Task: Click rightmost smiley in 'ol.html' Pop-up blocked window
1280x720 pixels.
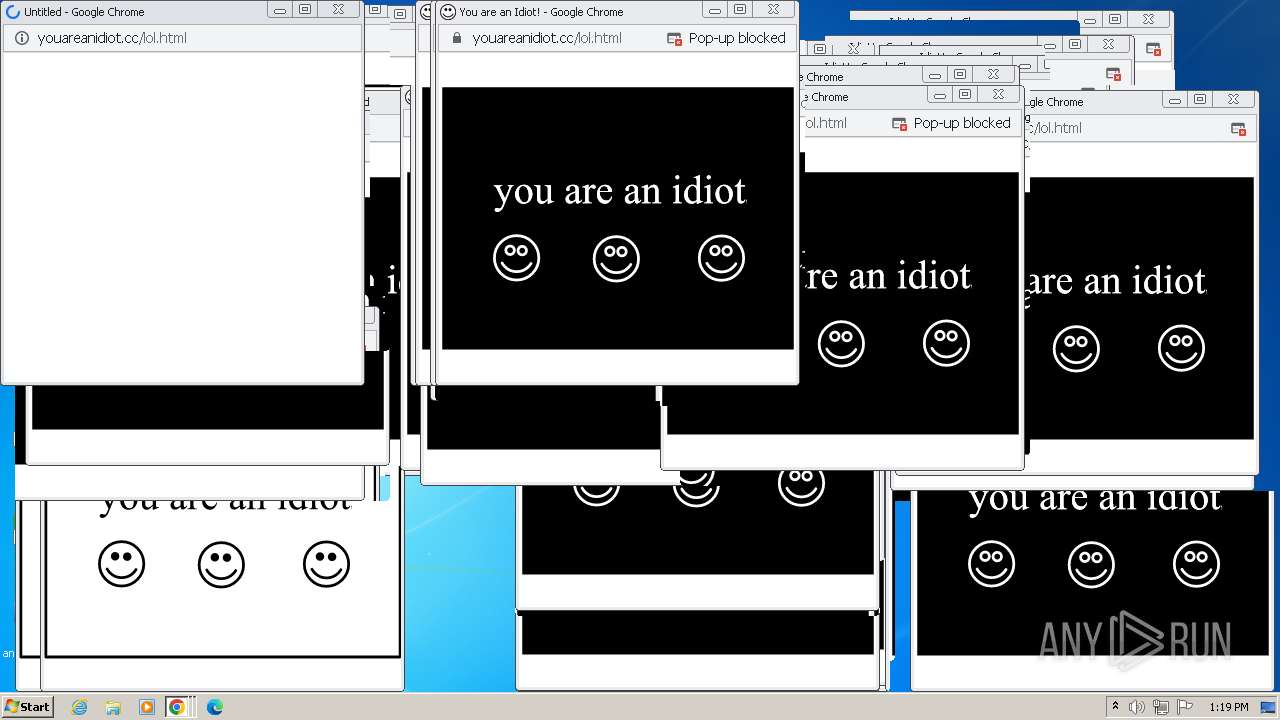Action: (946, 343)
